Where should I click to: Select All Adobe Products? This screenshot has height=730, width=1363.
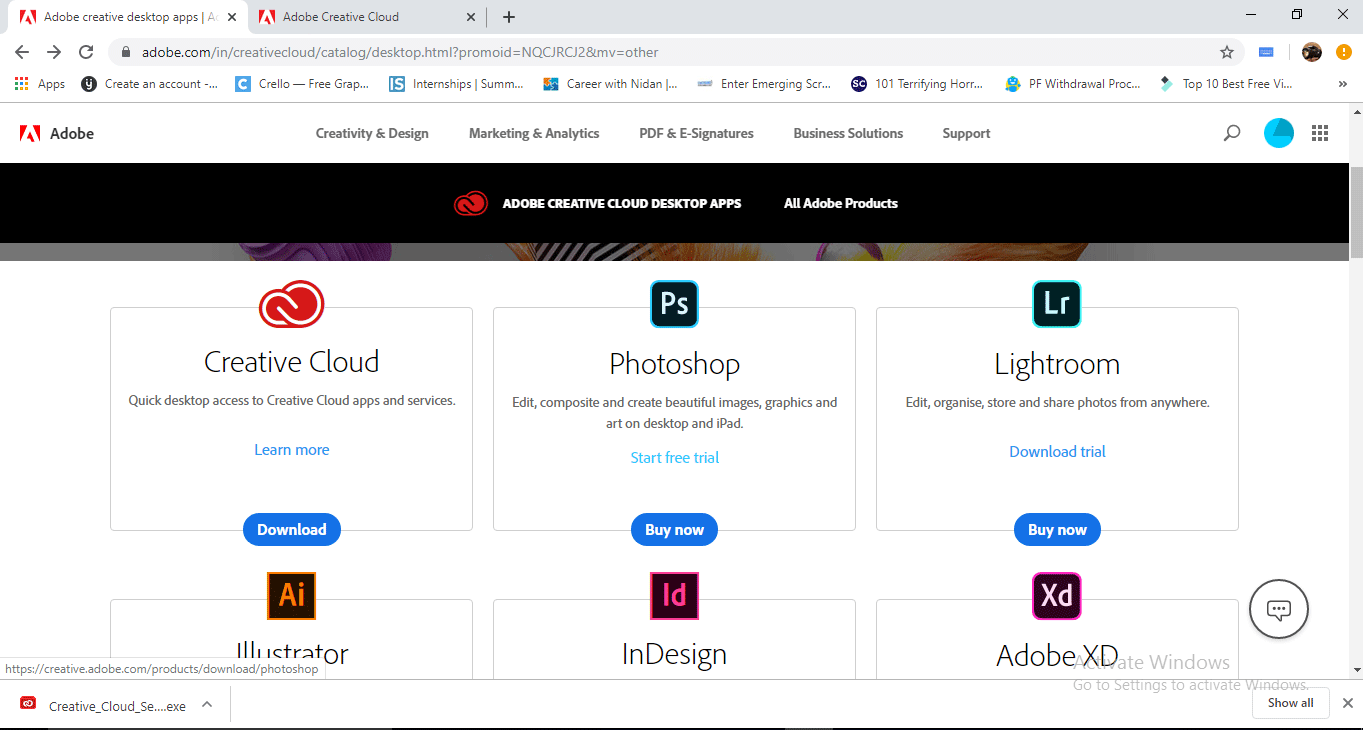840,203
